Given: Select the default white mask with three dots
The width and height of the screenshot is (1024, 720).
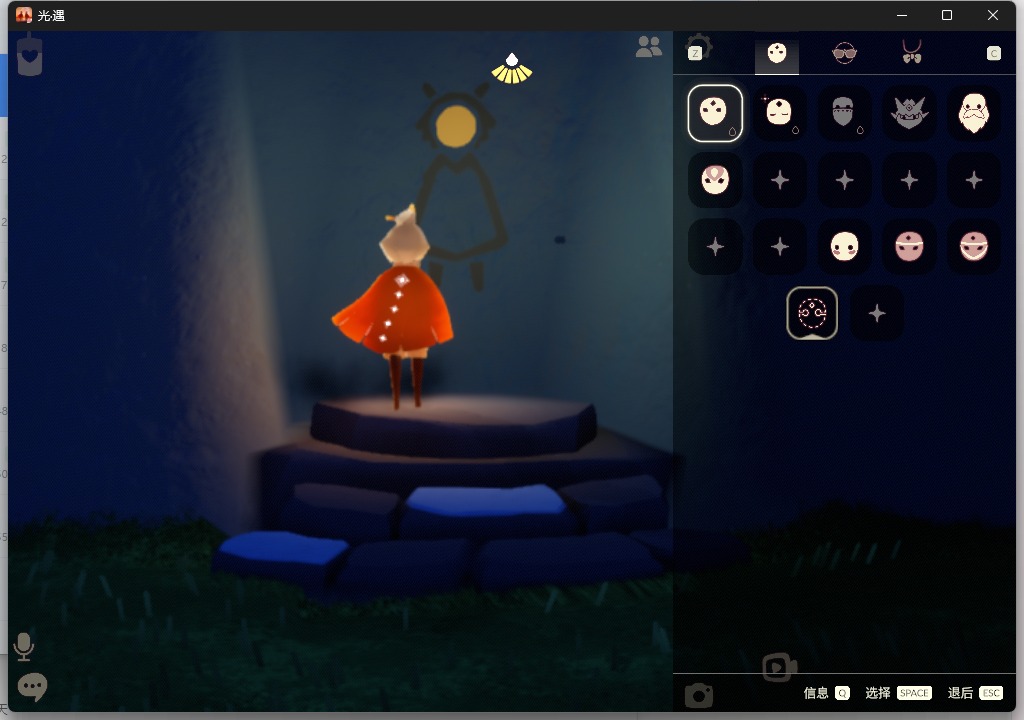Looking at the screenshot, I should pyautogui.click(x=715, y=113).
